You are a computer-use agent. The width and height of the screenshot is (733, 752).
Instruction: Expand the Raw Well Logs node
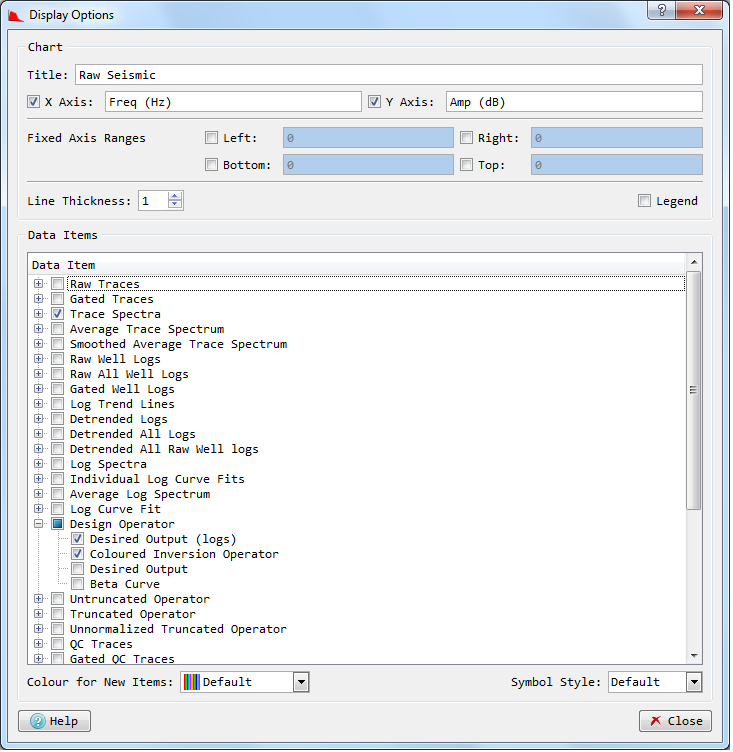39,360
